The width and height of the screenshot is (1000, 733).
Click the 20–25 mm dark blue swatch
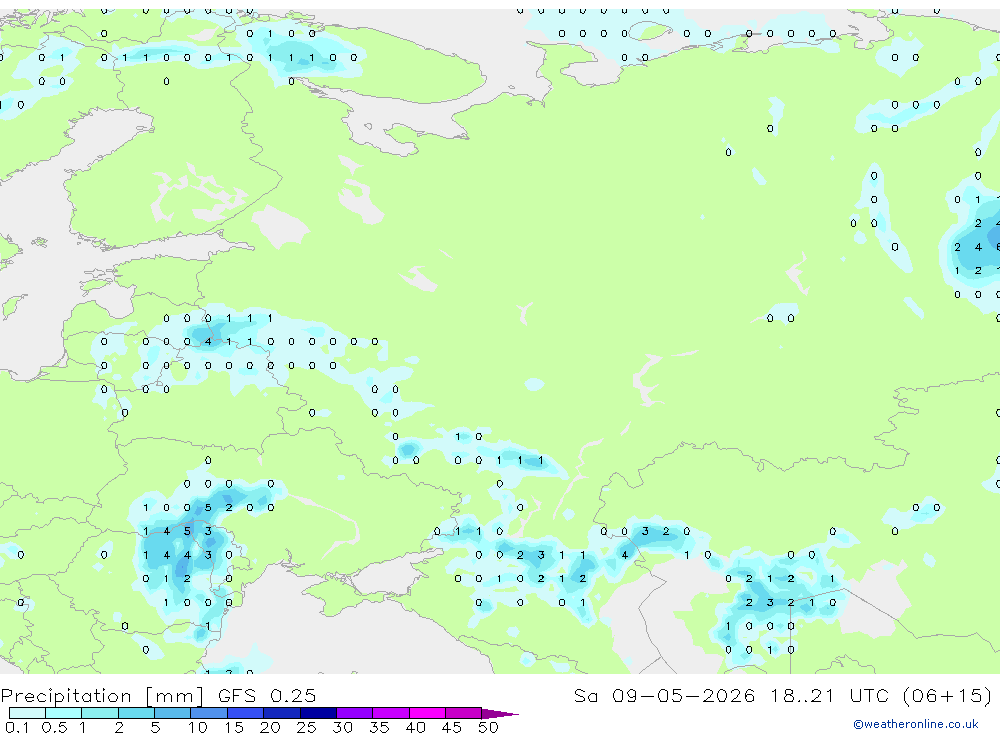pos(282,713)
